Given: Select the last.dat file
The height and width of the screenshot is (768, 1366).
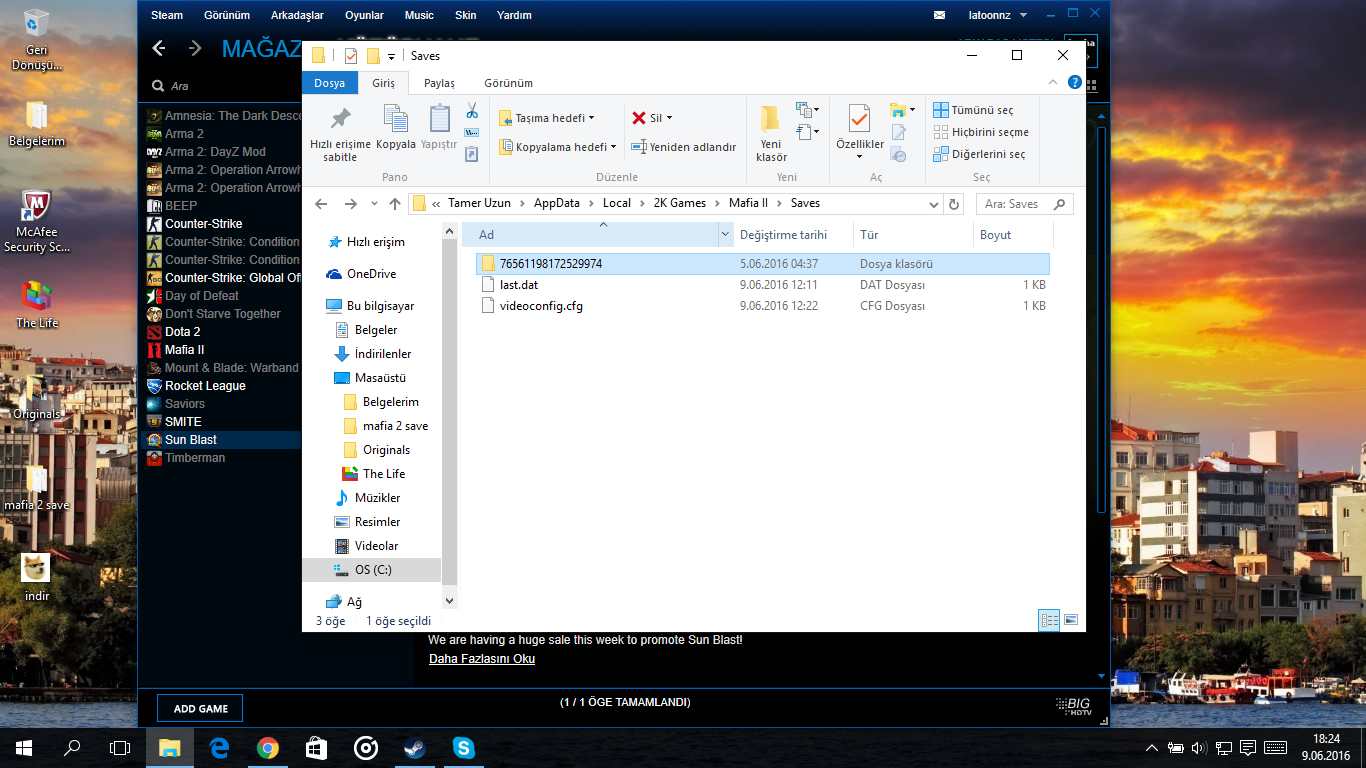Looking at the screenshot, I should coord(763,285).
